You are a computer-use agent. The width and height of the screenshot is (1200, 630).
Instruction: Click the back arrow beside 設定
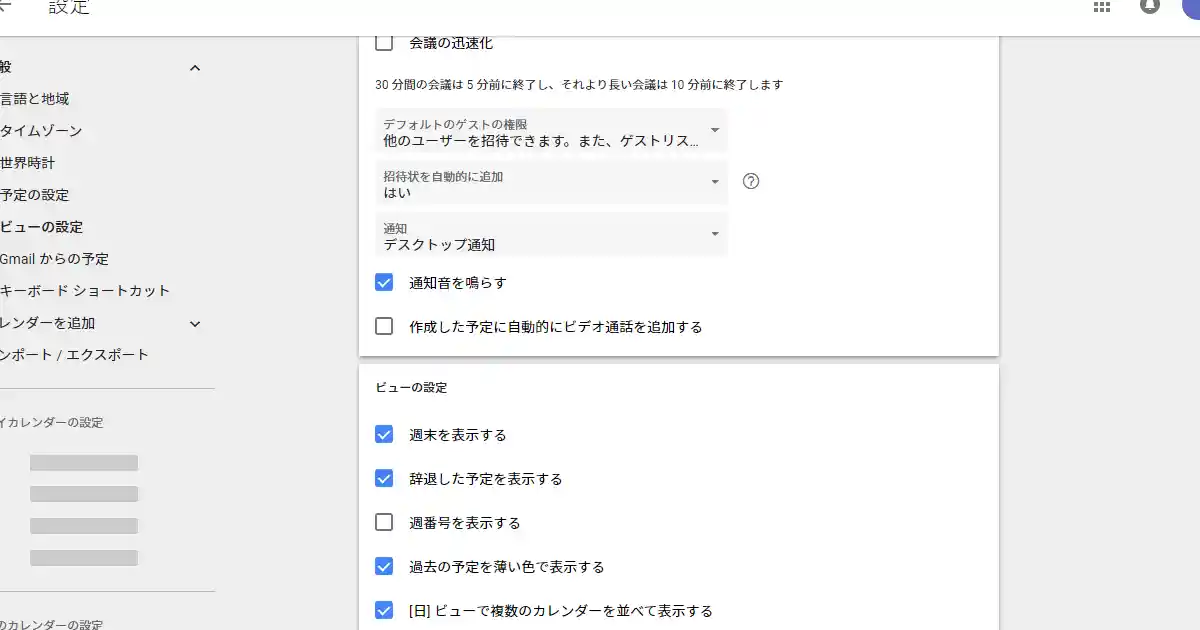tap(4, 6)
